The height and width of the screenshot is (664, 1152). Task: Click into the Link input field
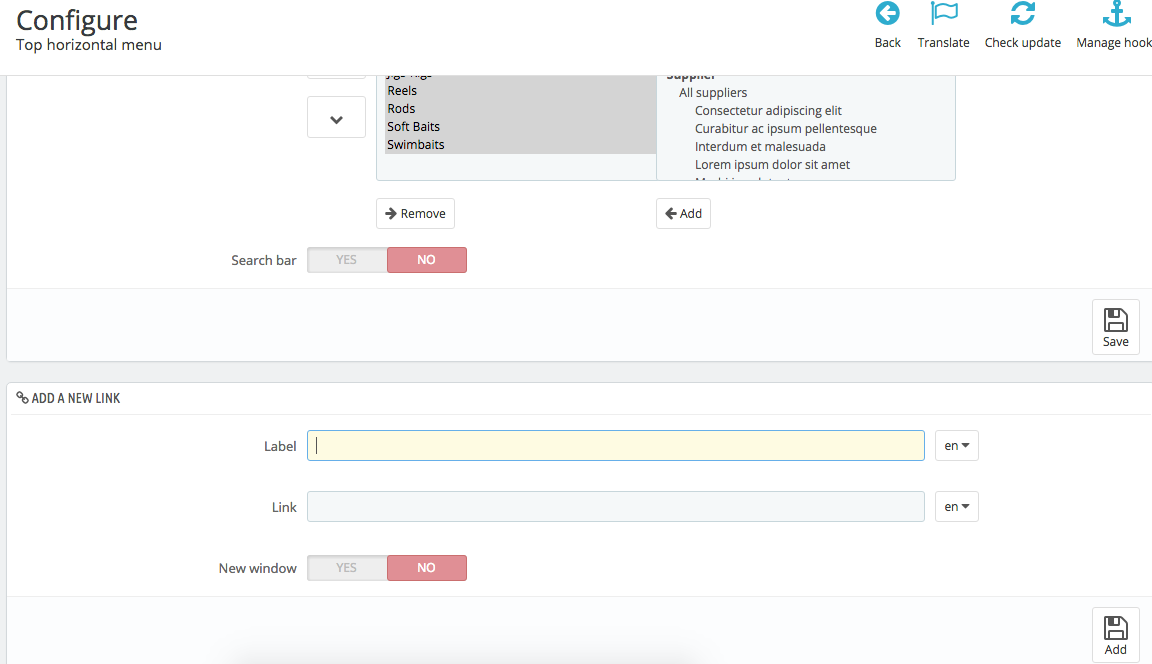click(616, 507)
